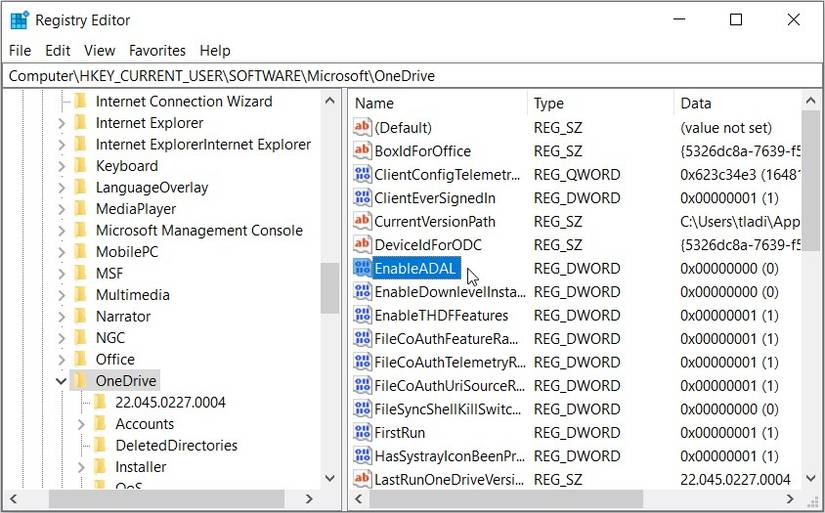This screenshot has width=825, height=513.
Task: Click the folder icon next to Accounts subkey
Action: pos(100,424)
